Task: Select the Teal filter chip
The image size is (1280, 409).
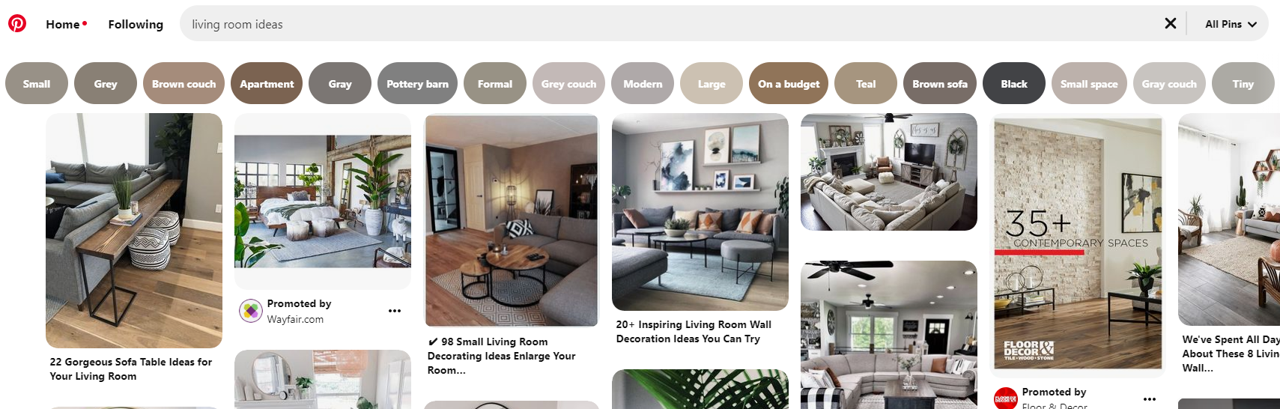Action: coord(866,84)
